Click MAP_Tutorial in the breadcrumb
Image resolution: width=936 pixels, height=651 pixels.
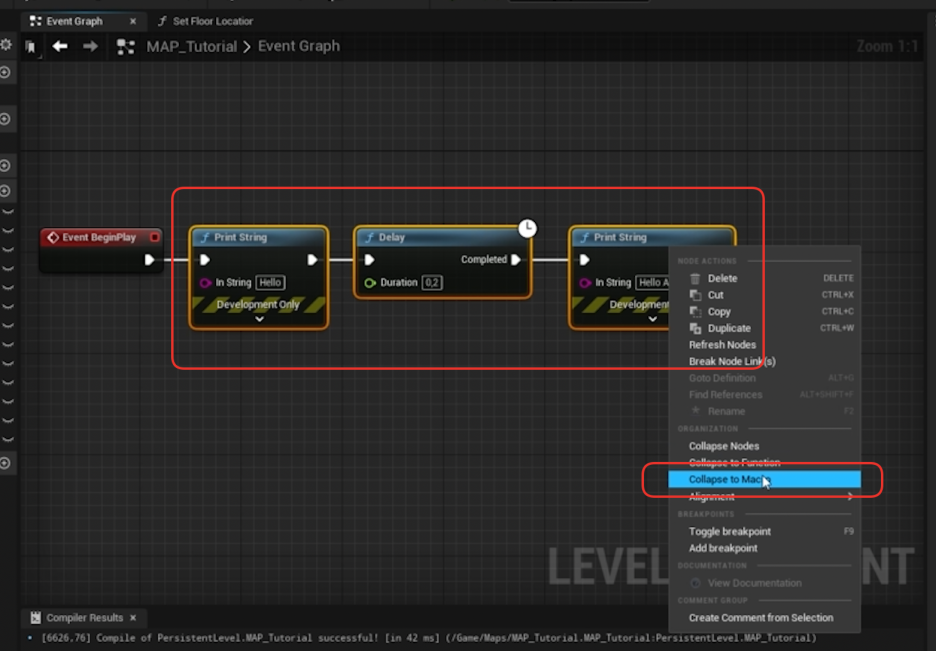192,47
